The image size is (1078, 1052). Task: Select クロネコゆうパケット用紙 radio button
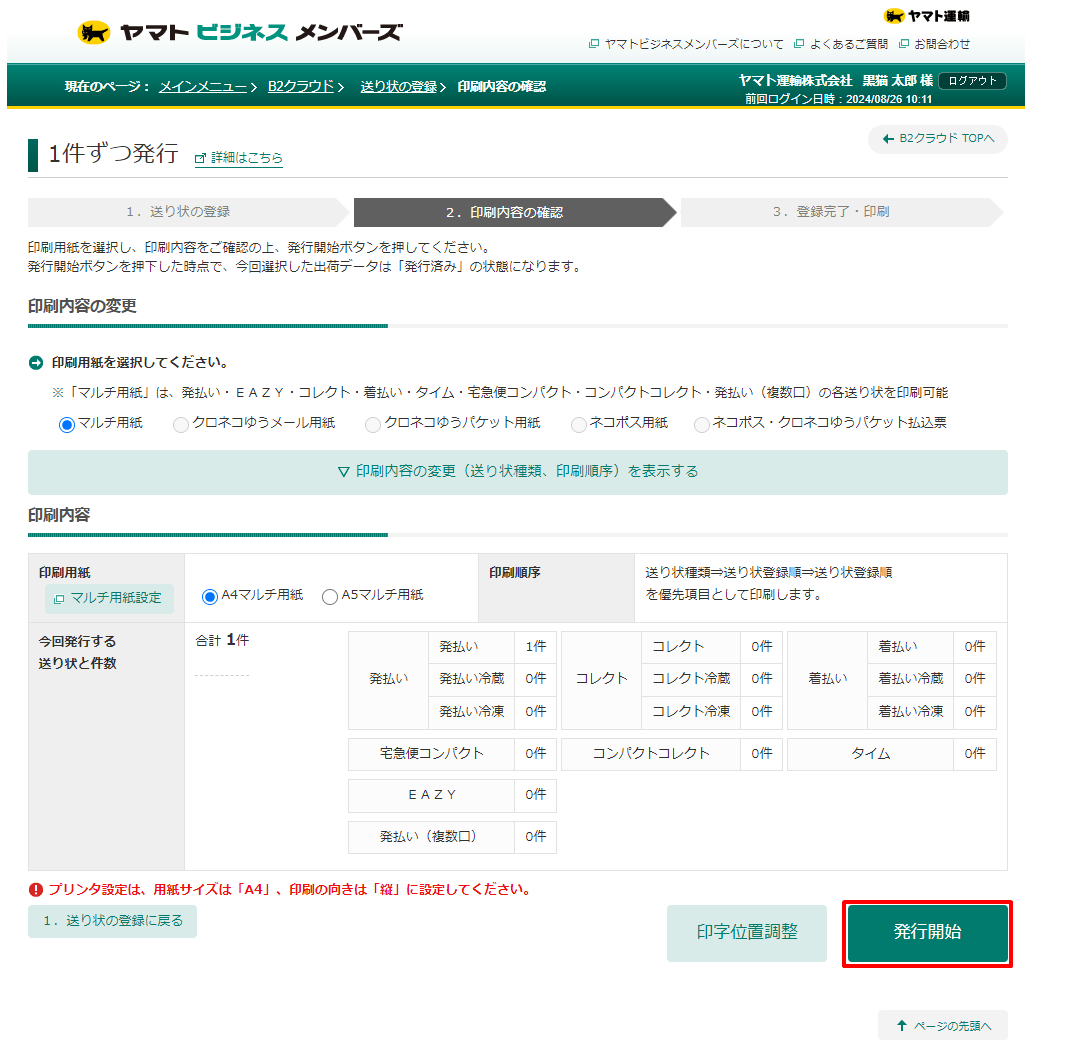click(373, 424)
